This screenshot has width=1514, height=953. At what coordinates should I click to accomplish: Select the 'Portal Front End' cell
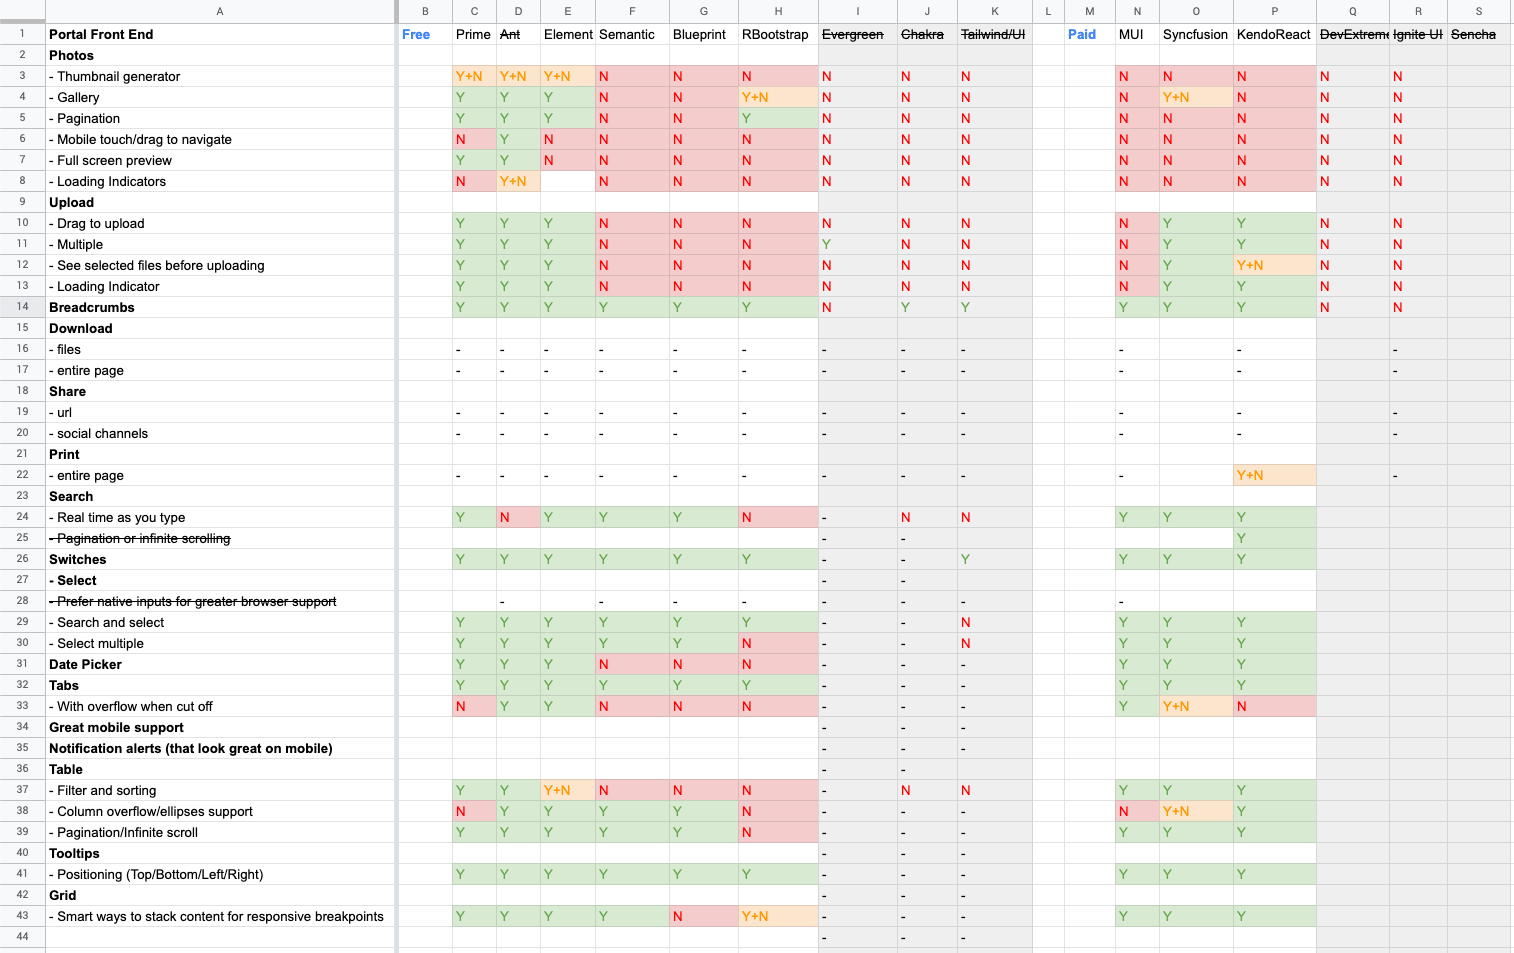[x=220, y=34]
